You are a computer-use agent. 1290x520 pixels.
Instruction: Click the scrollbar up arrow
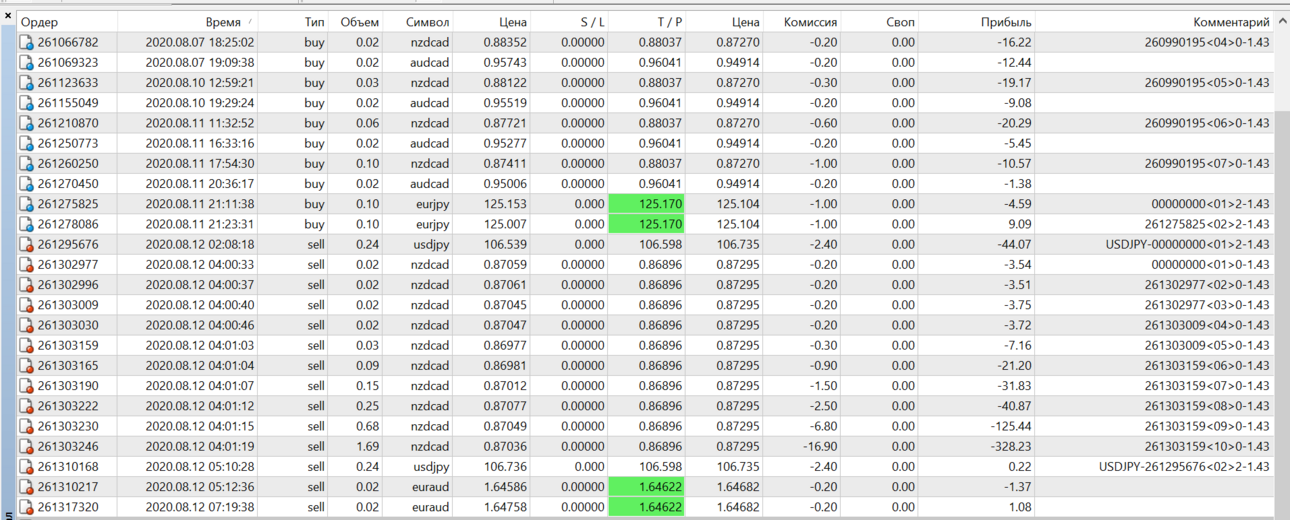(x=1282, y=21)
